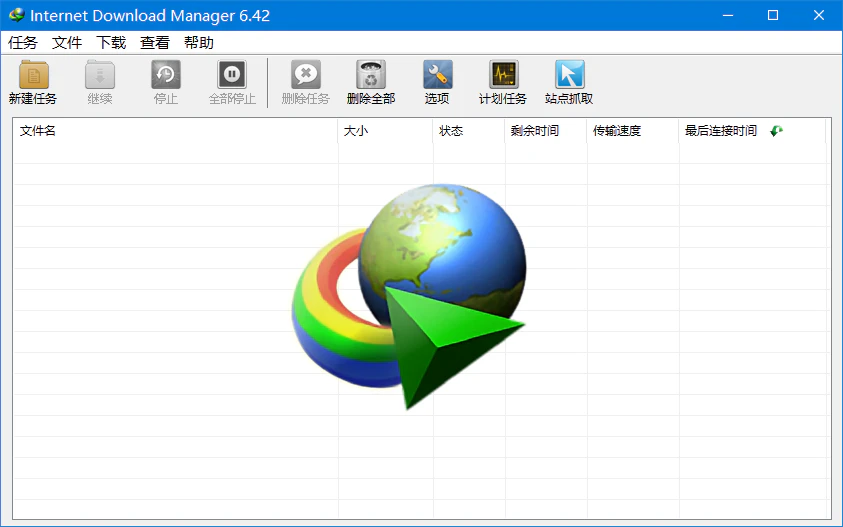
Task: Open the 查看 menu
Action: pyautogui.click(x=155, y=42)
